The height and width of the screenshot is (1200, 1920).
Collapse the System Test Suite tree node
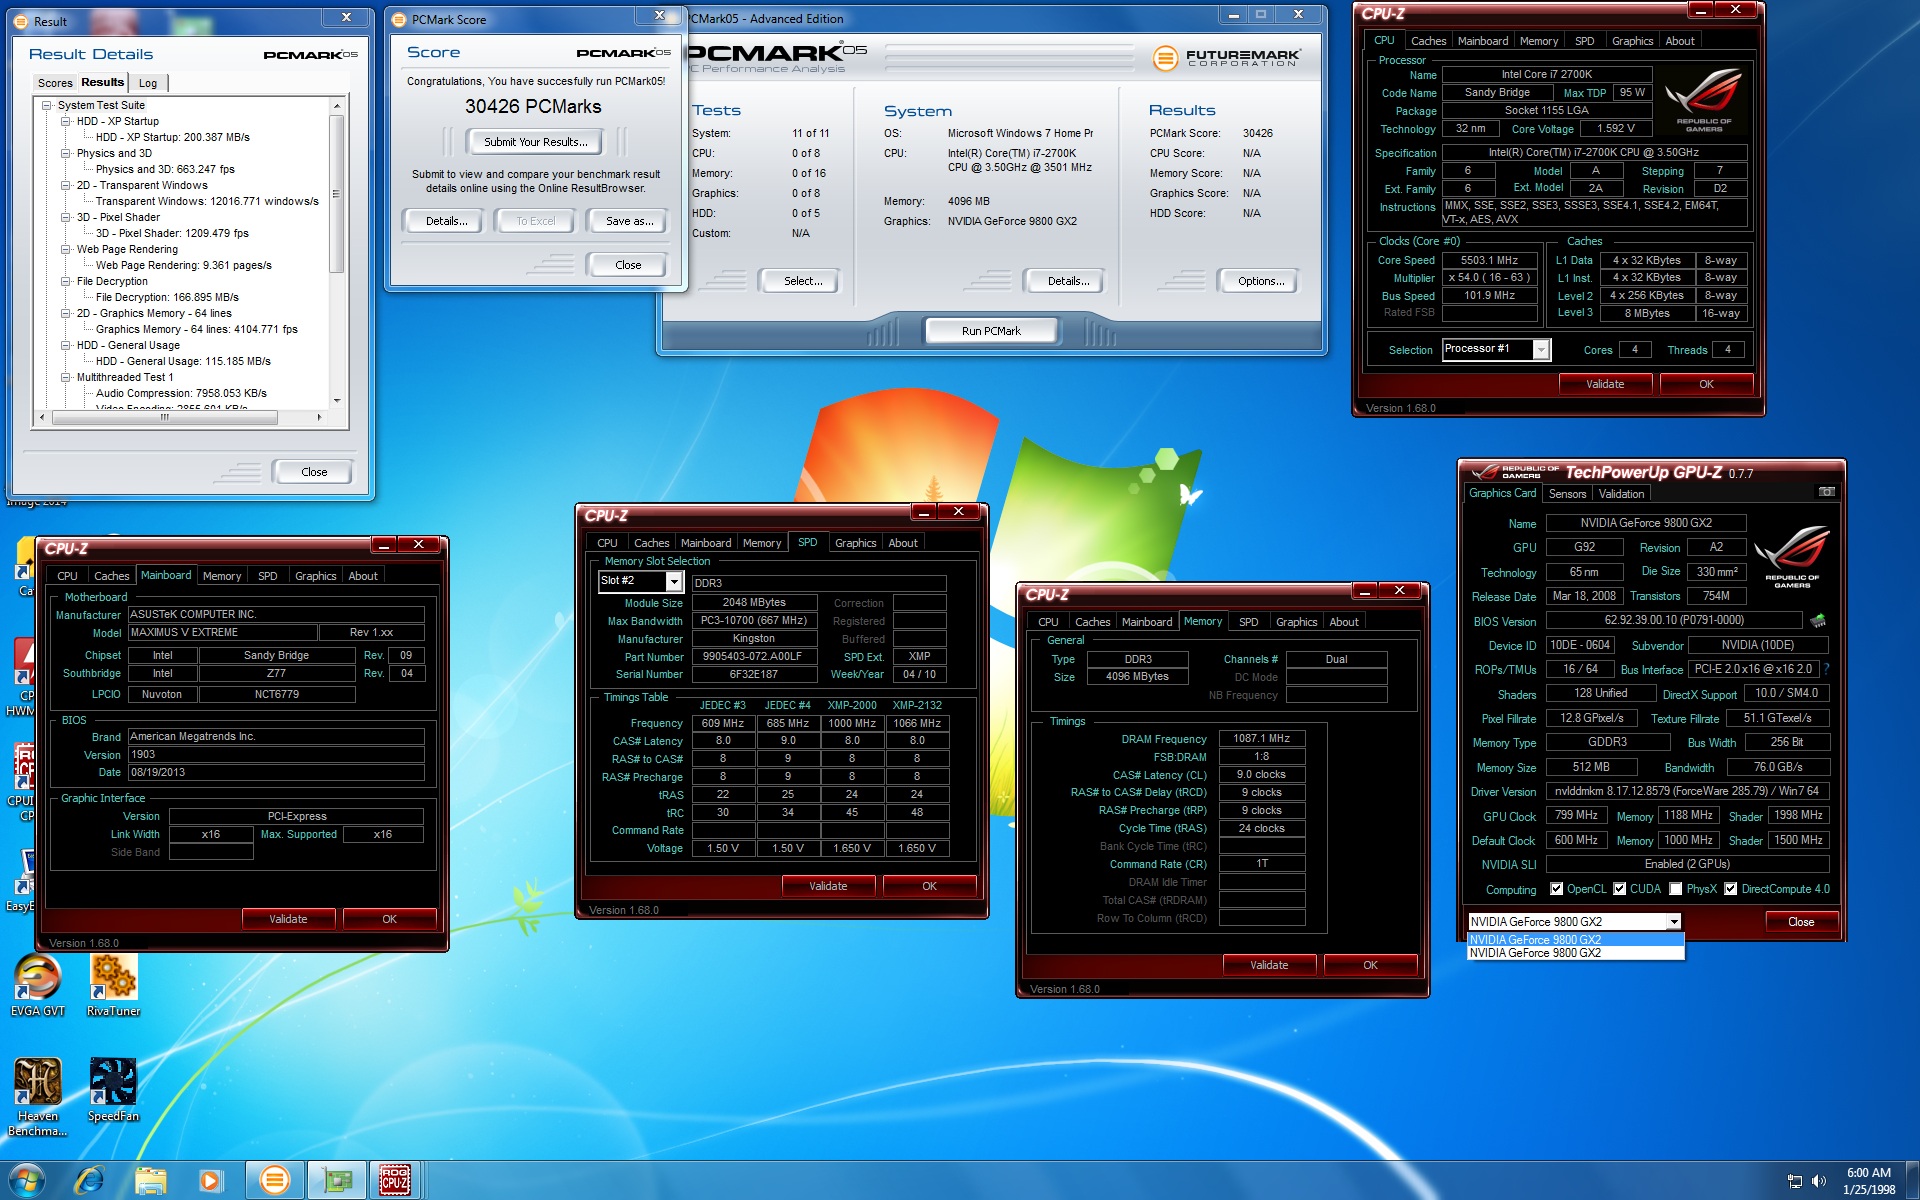pyautogui.click(x=46, y=105)
